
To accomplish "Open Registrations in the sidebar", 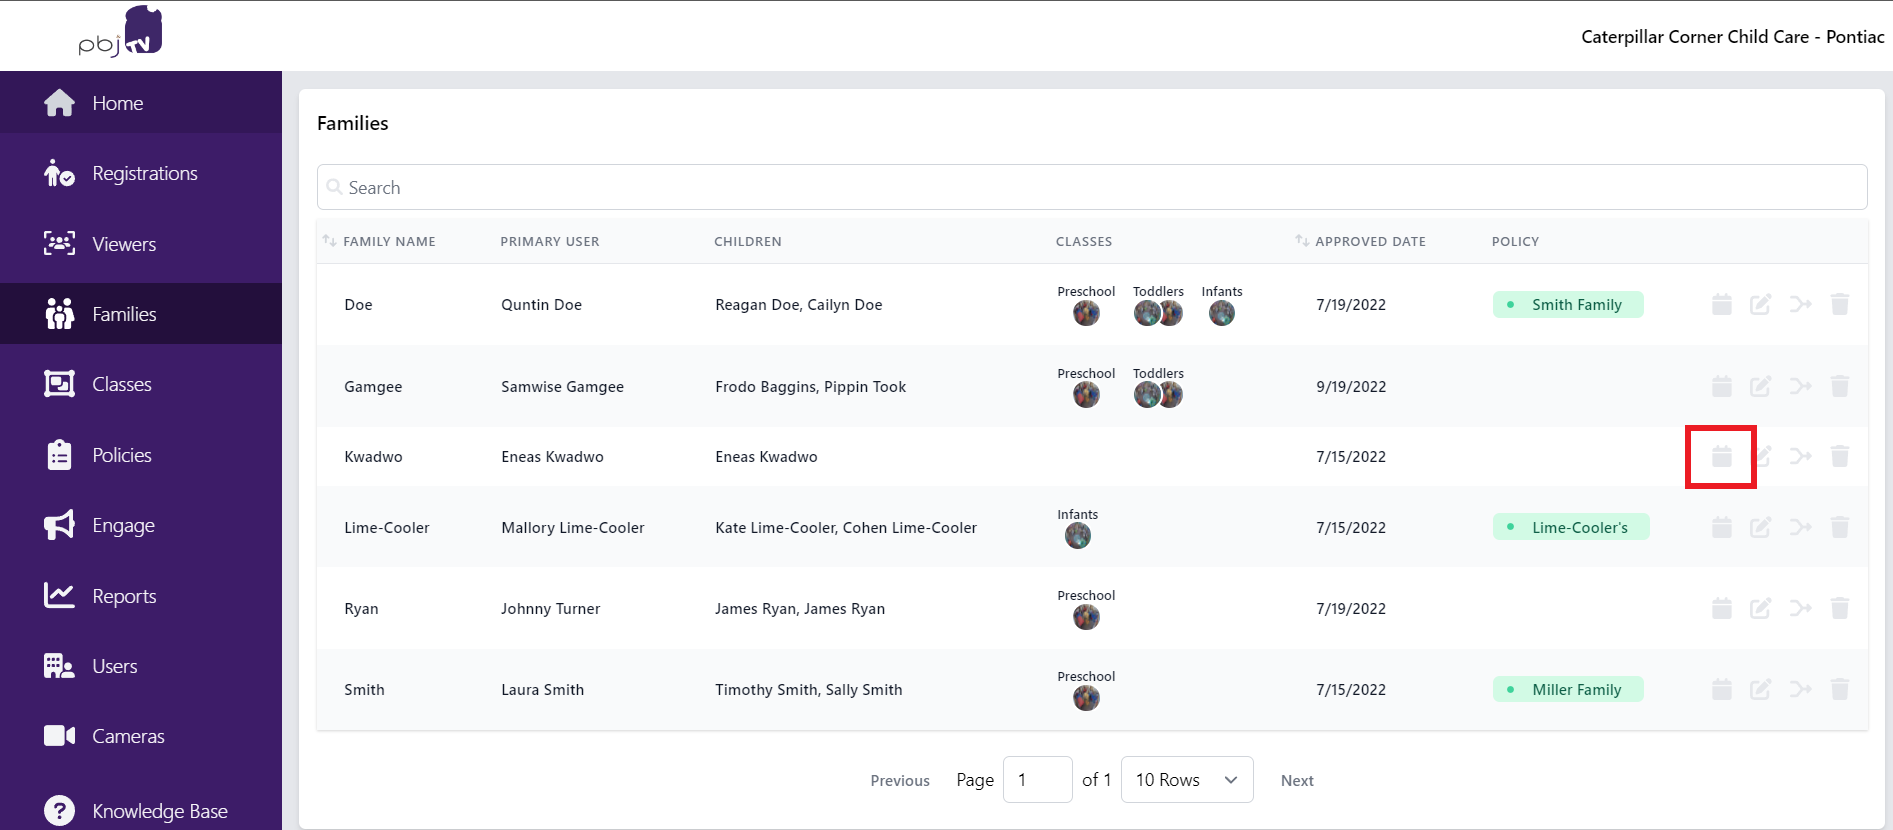I will click(144, 174).
